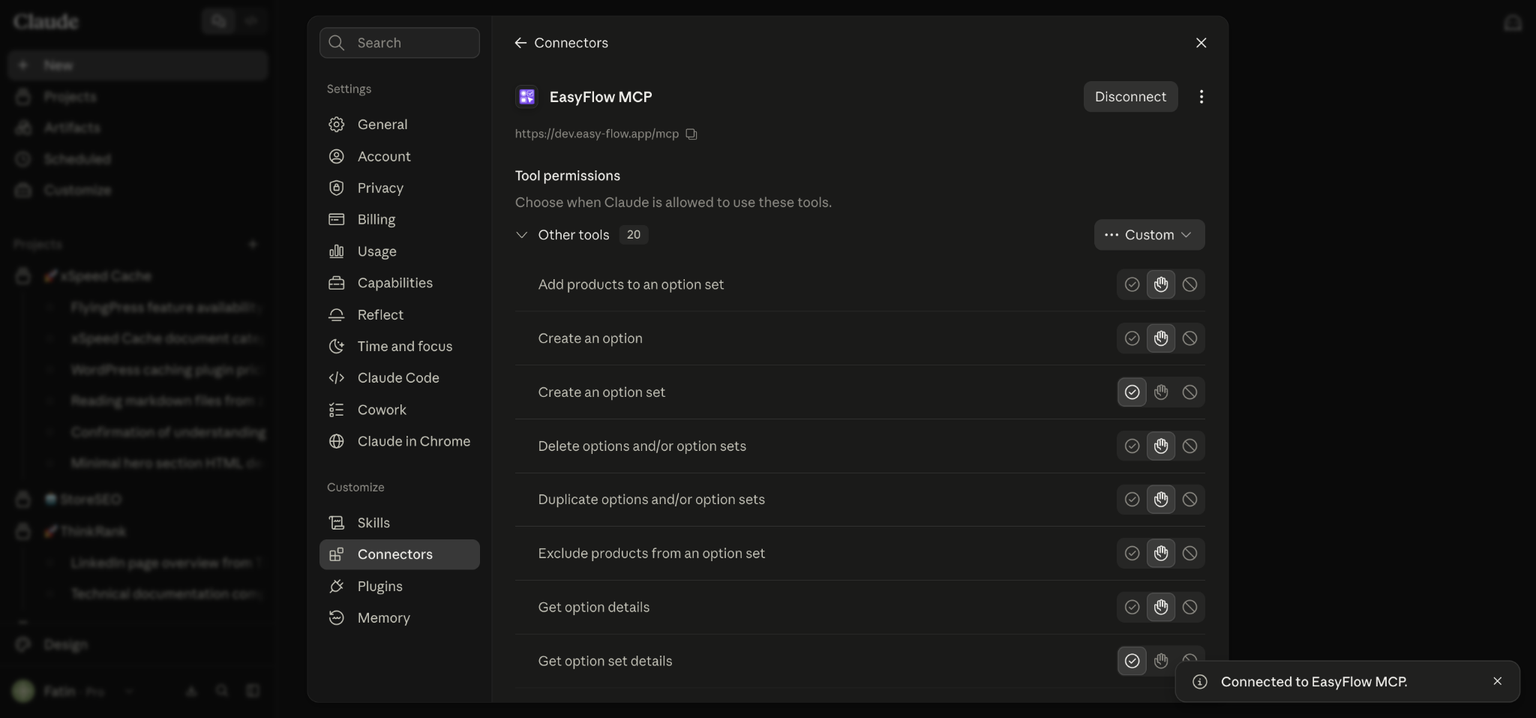
Task: Needs-approval hand icon for 'Create an option'
Action: click(1161, 339)
